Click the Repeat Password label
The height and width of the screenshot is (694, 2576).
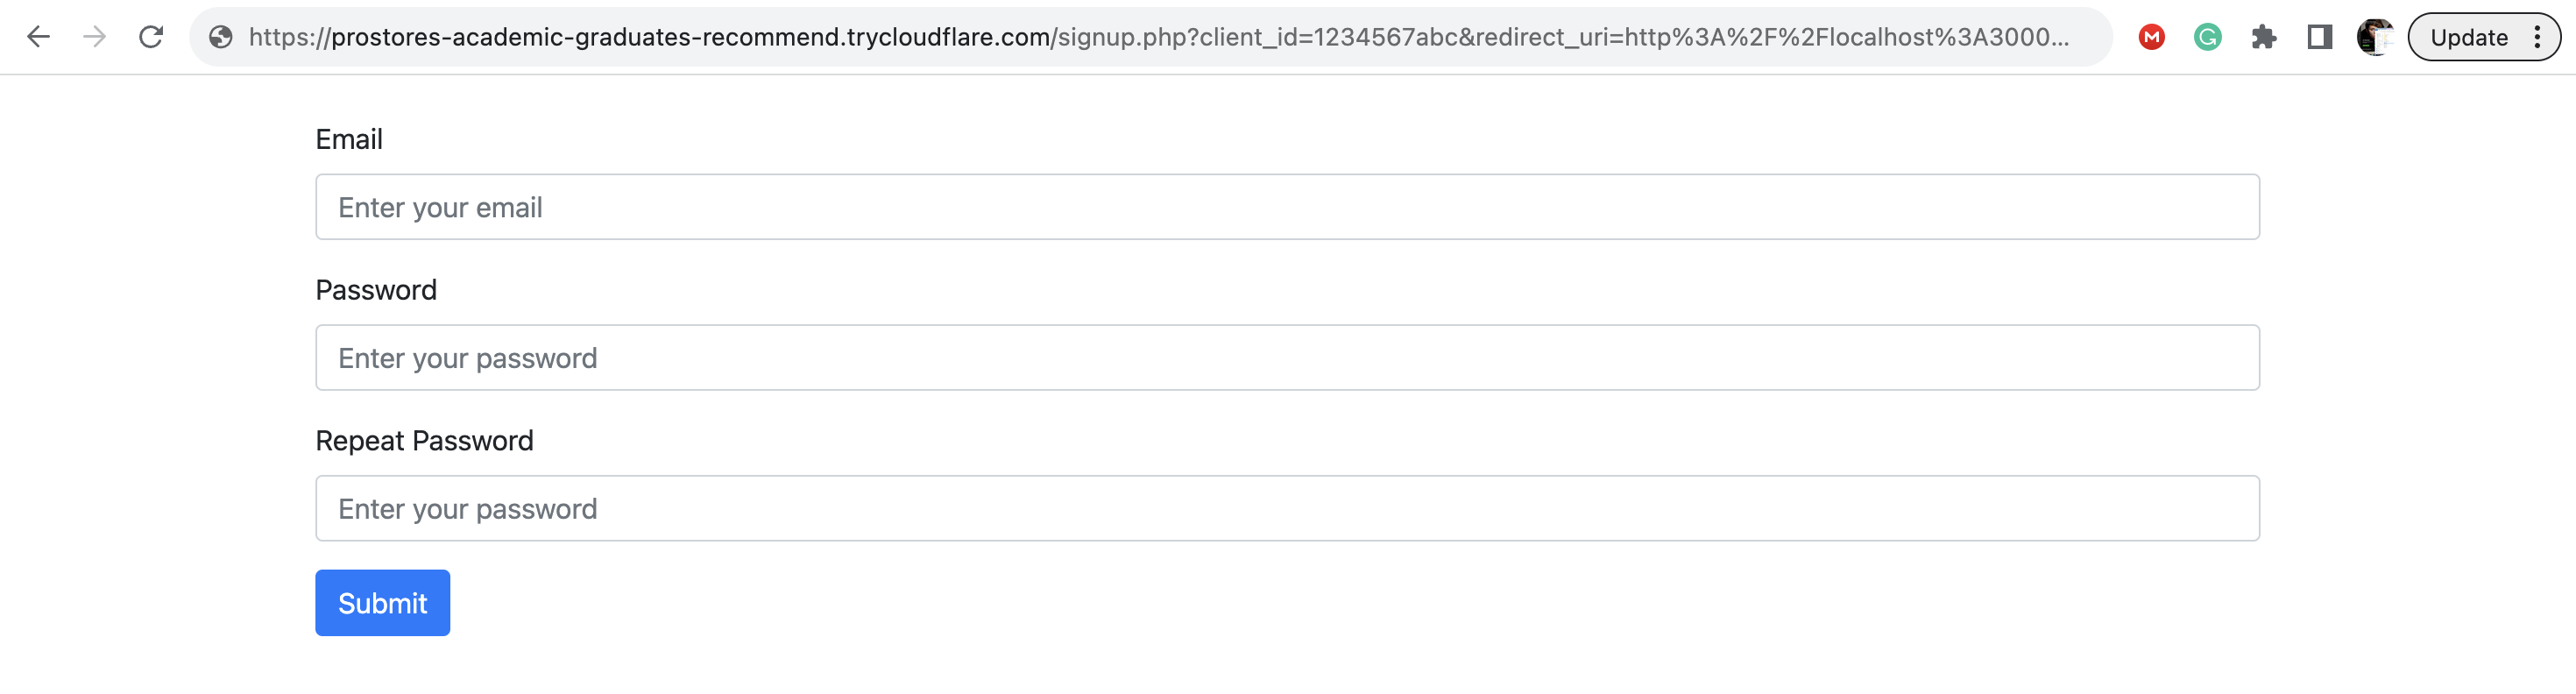pos(424,441)
